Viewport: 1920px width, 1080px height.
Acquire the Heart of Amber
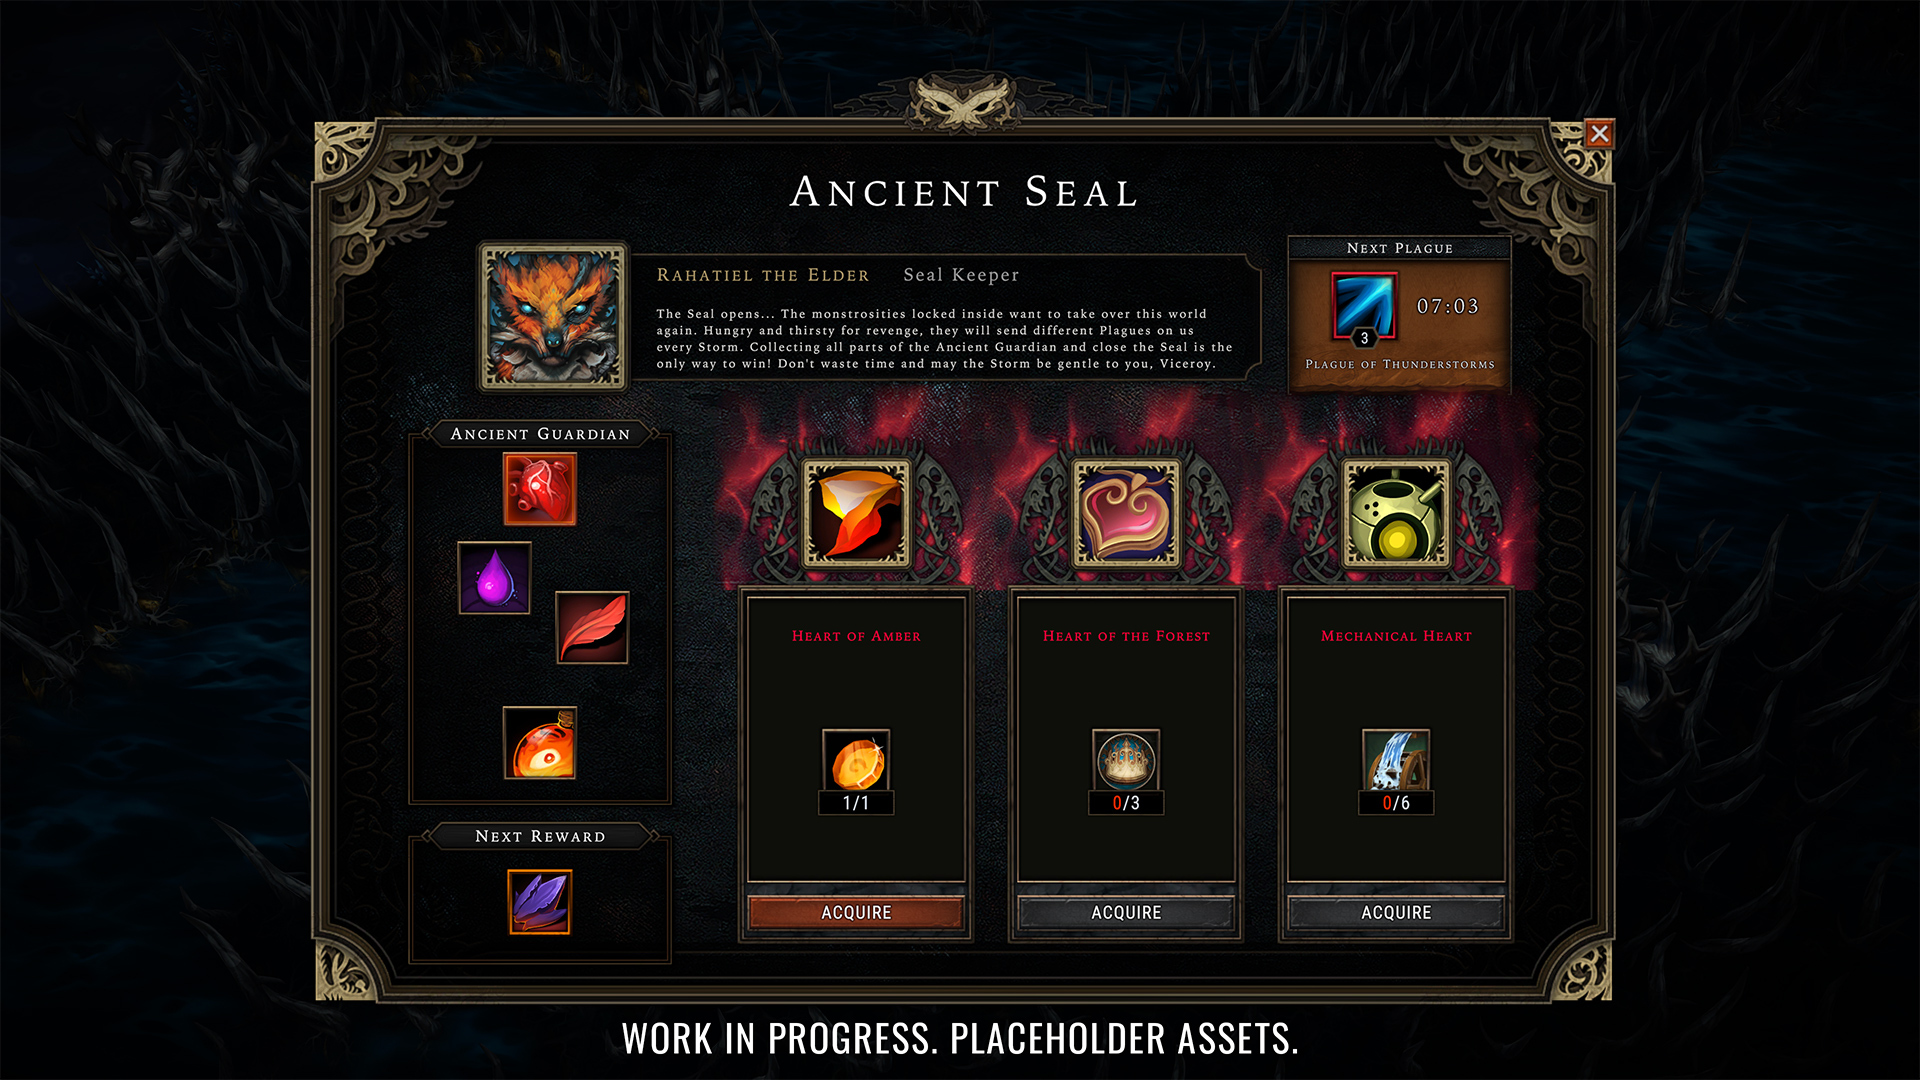pyautogui.click(x=856, y=912)
